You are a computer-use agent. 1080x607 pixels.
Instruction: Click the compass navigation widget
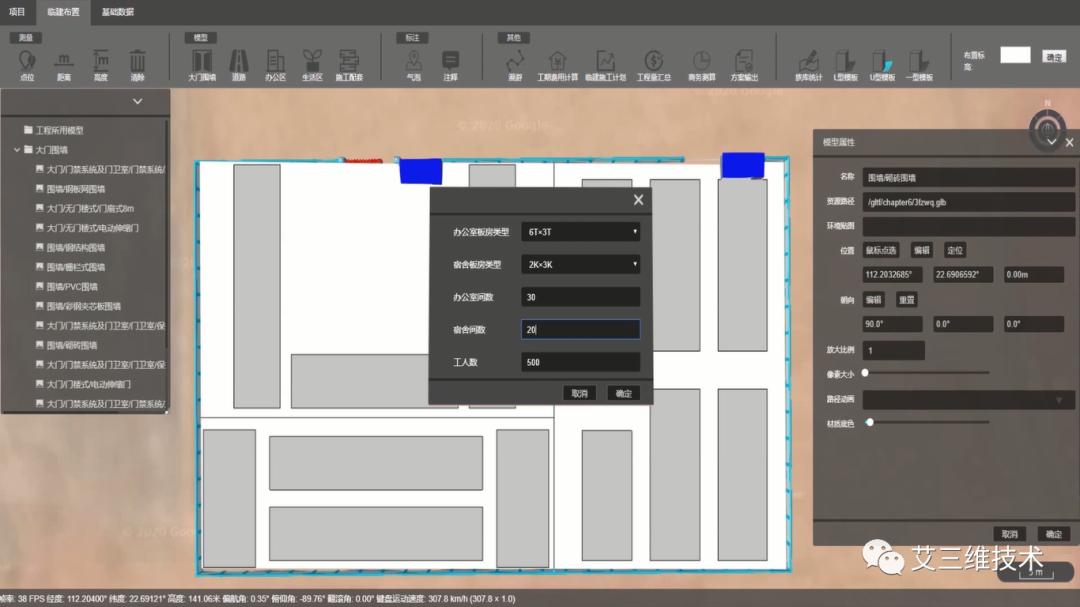1047,130
